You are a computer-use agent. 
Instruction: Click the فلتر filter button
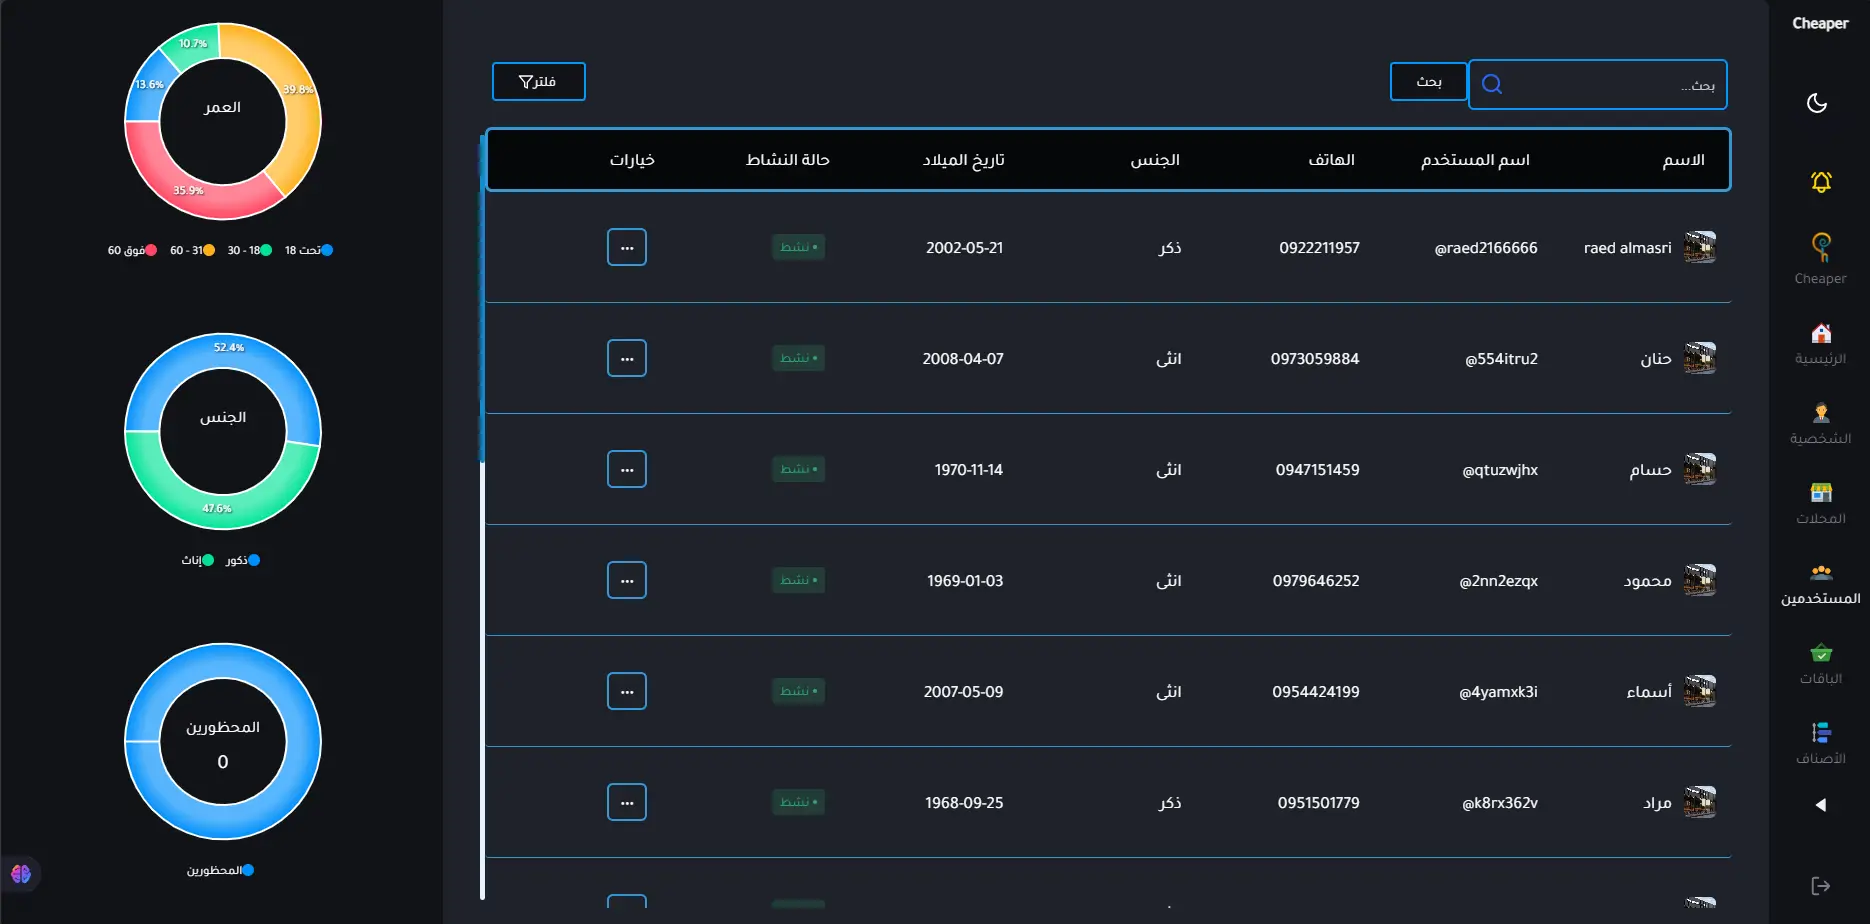[538, 81]
